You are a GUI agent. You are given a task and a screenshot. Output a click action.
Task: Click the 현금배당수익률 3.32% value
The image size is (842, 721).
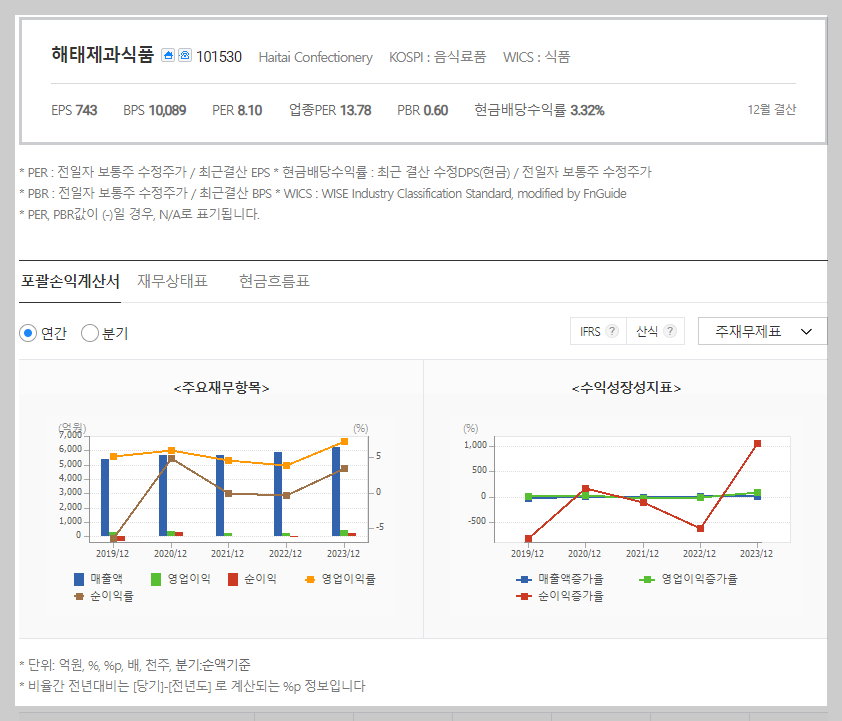(539, 110)
